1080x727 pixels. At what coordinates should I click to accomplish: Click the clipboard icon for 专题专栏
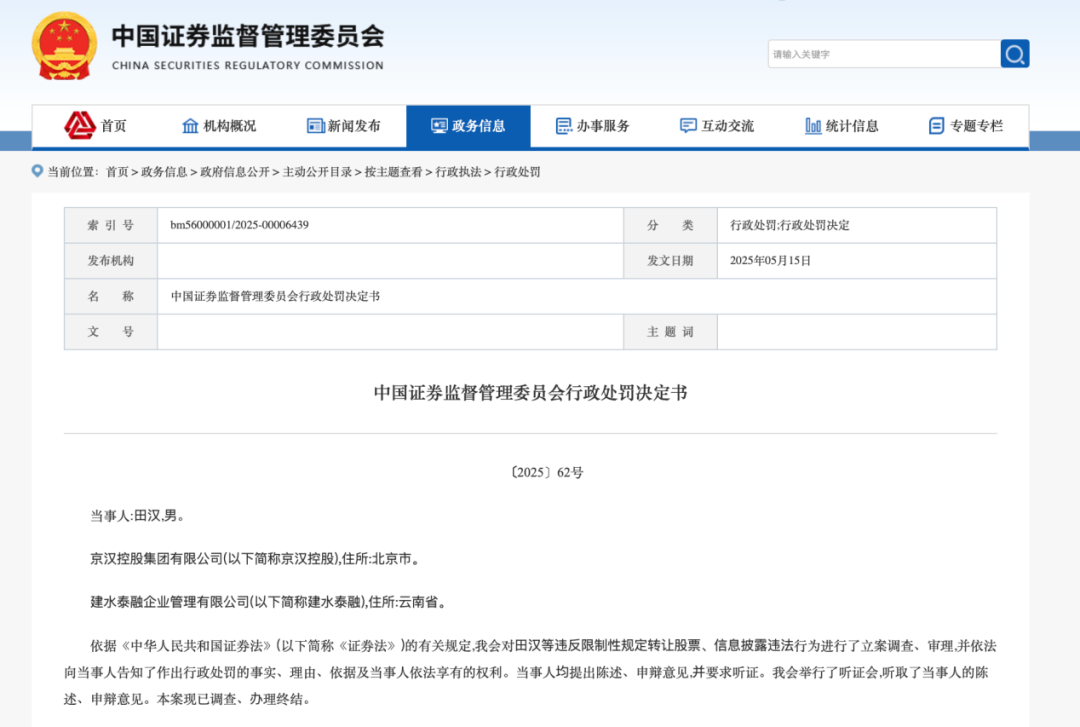point(936,126)
